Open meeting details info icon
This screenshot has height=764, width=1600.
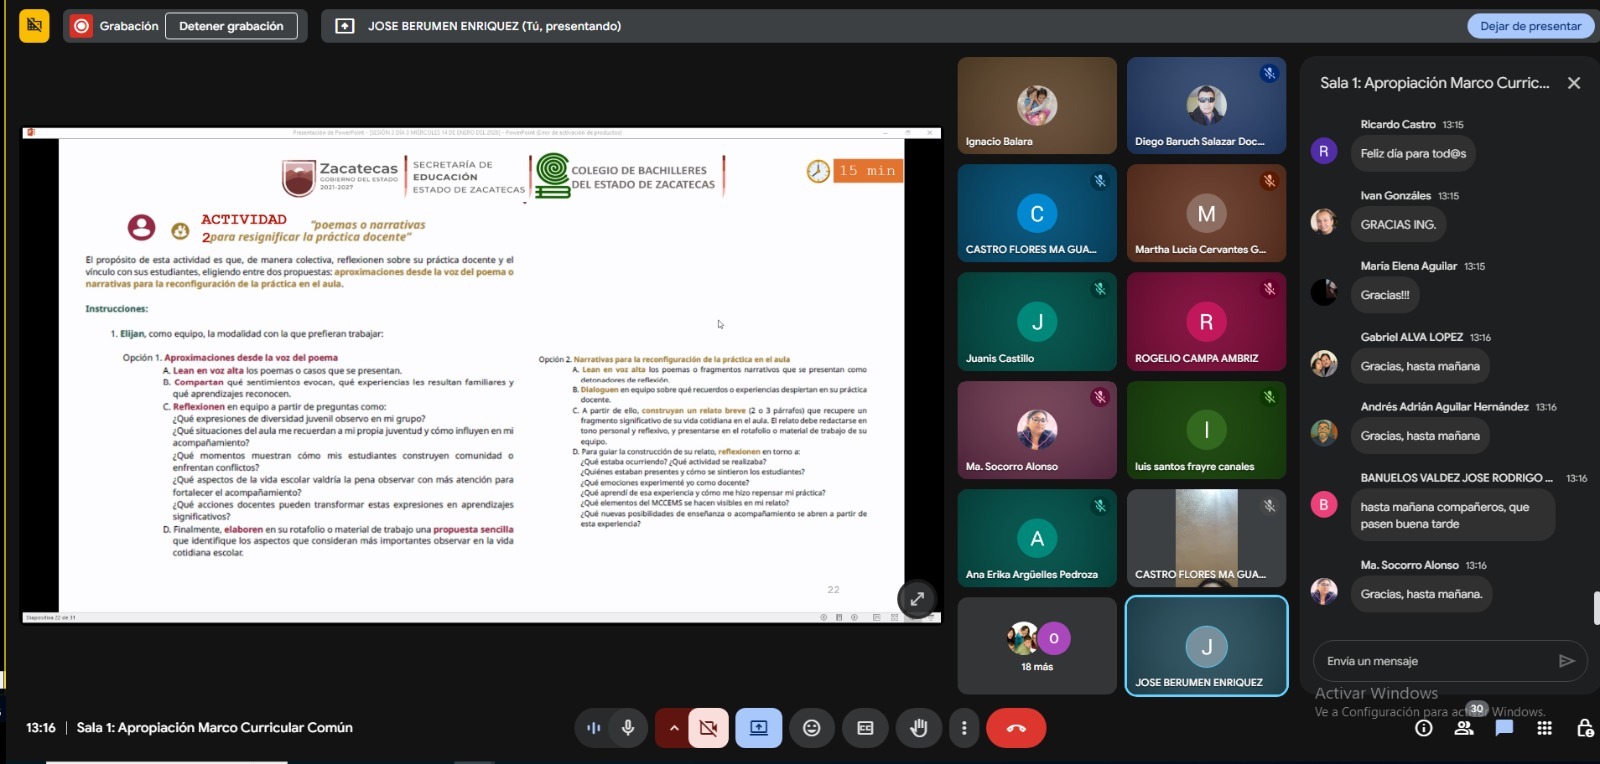click(x=1424, y=728)
